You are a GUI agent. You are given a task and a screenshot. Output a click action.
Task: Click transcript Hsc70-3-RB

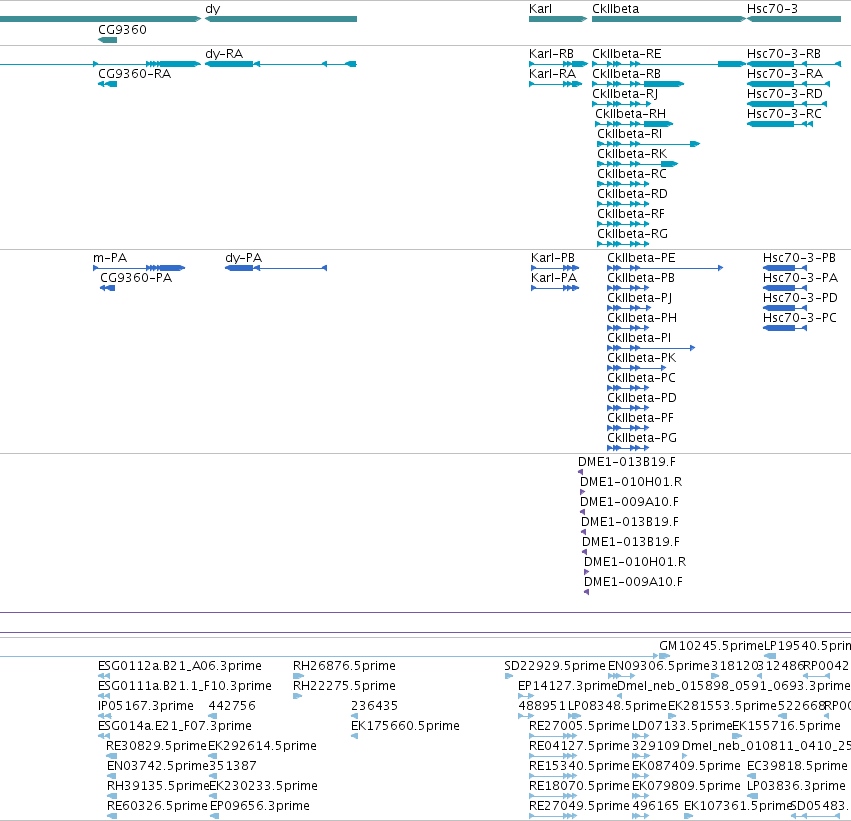pyautogui.click(x=784, y=54)
